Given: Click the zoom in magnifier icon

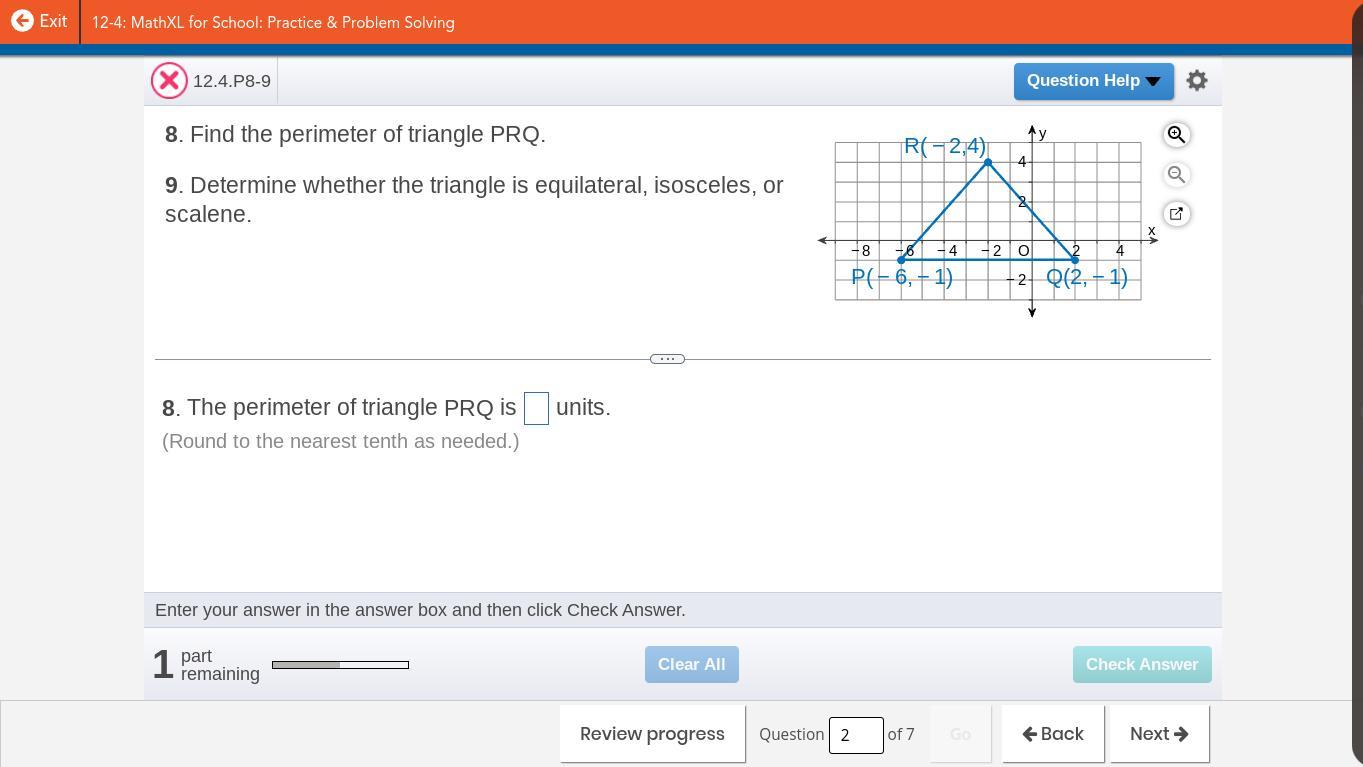Looking at the screenshot, I should pyautogui.click(x=1176, y=134).
